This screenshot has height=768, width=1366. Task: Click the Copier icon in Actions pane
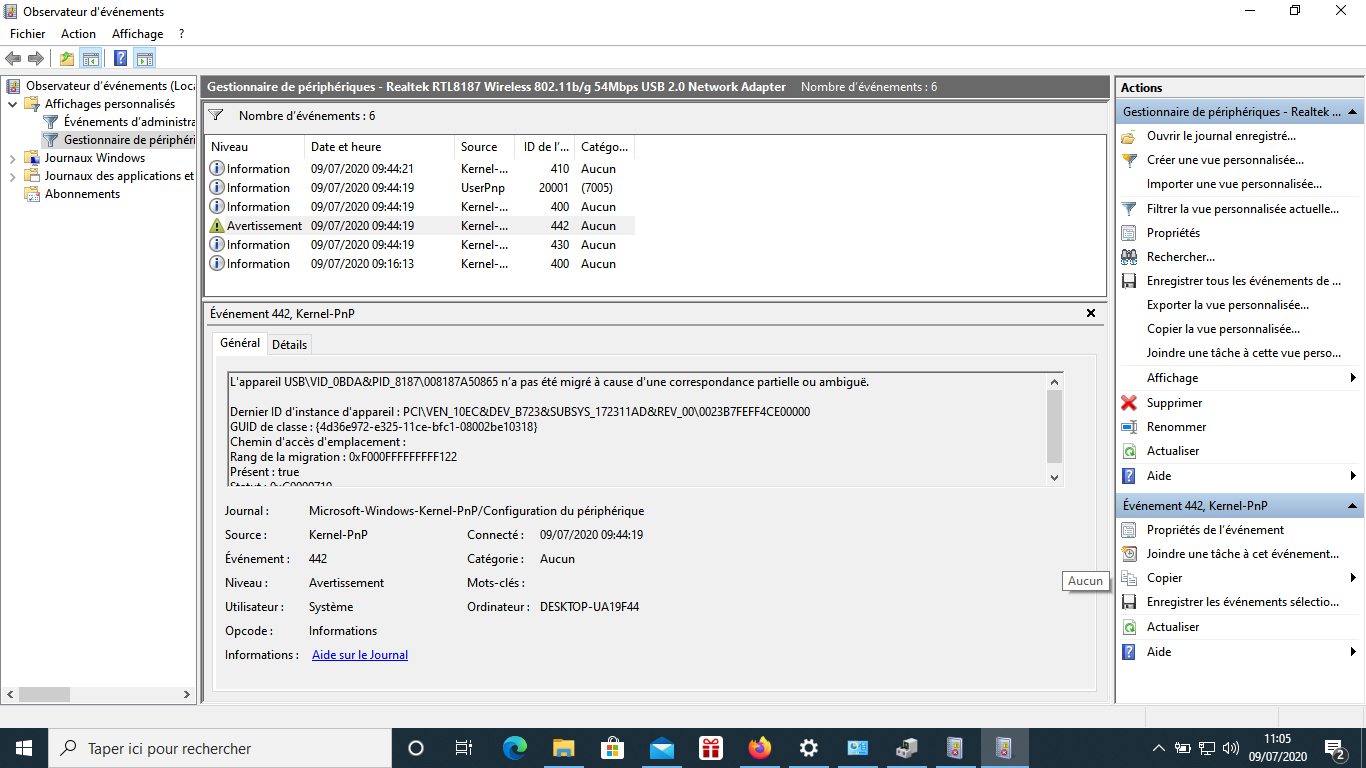click(x=1129, y=578)
